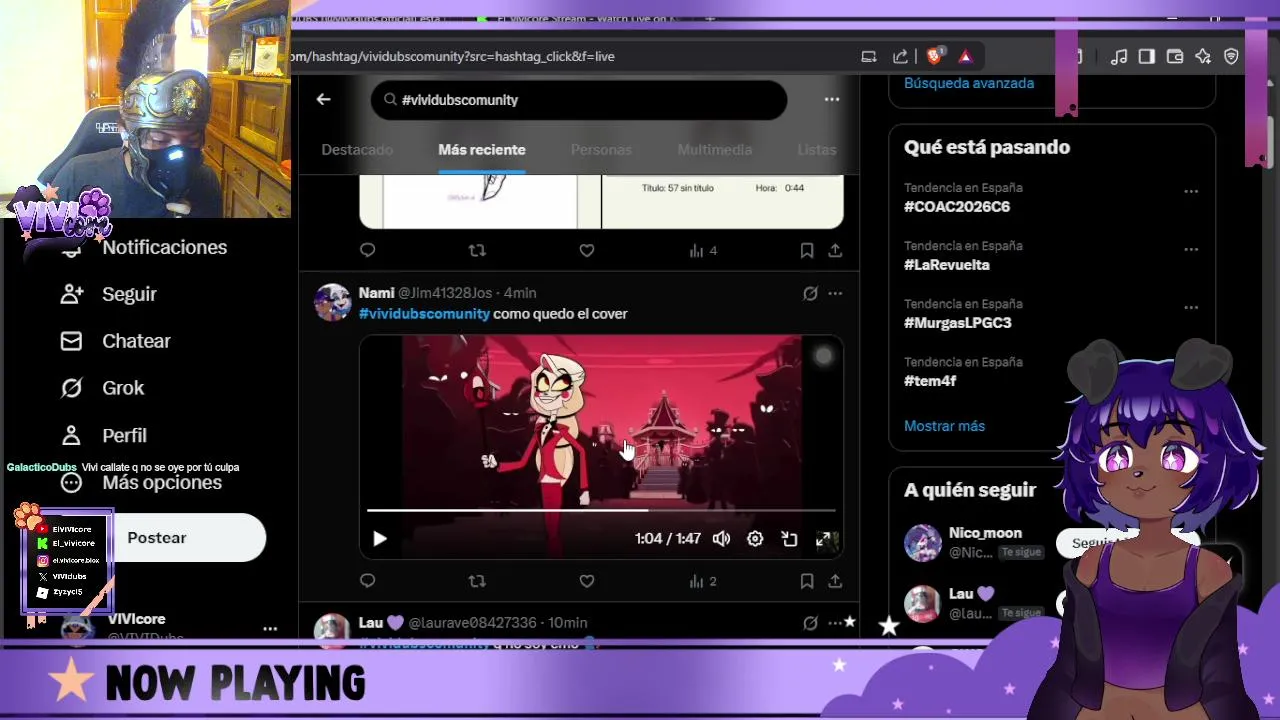Viewport: 1280px width, 720px height.
Task: Click Brave Rewards triangle icon
Action: 965,57
